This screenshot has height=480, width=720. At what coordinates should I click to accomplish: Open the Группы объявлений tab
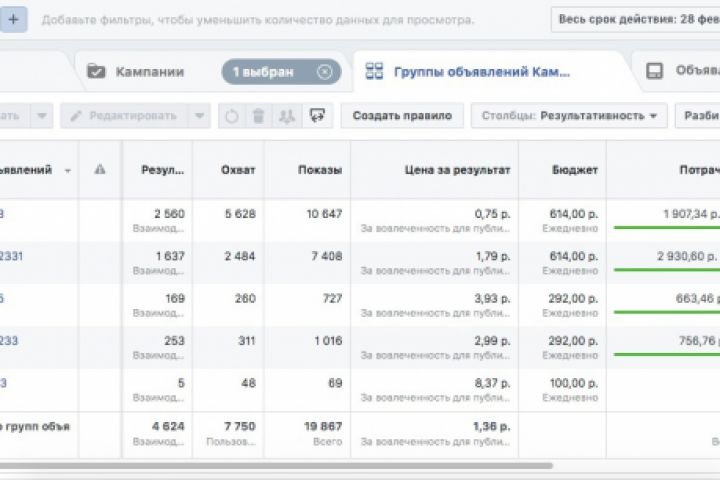coord(482,72)
